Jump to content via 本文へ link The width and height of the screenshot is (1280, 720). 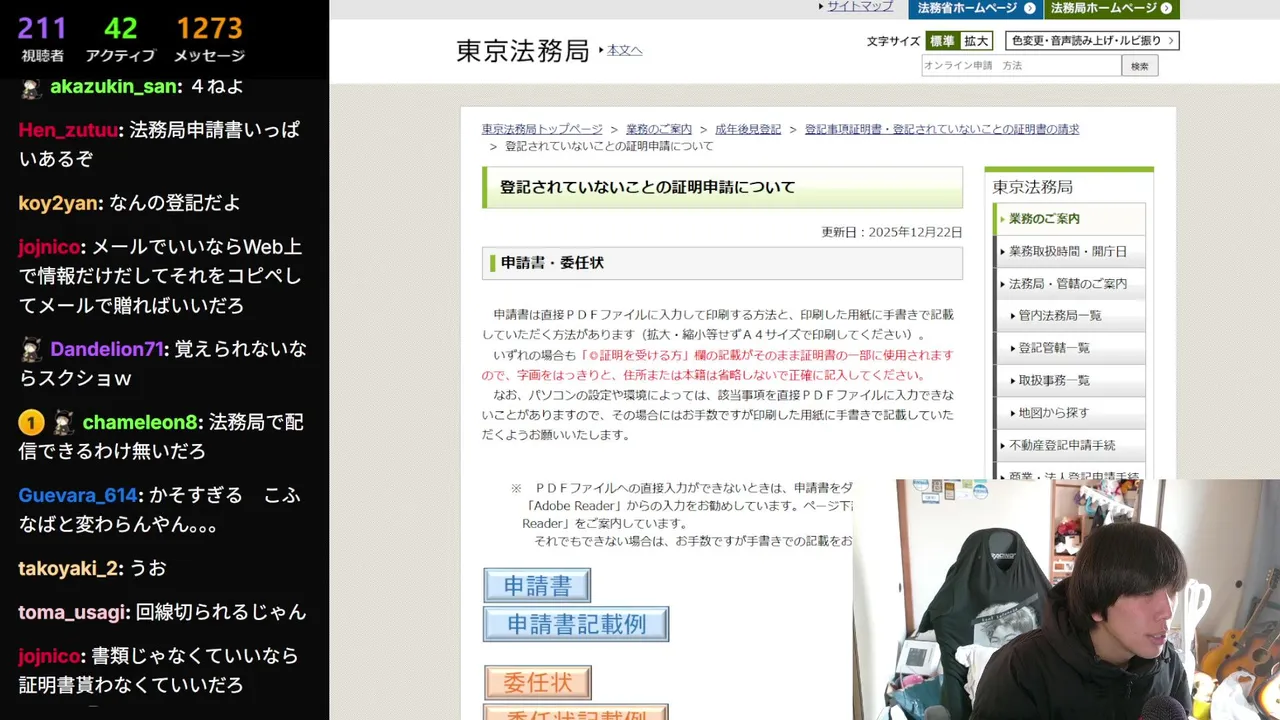624,50
